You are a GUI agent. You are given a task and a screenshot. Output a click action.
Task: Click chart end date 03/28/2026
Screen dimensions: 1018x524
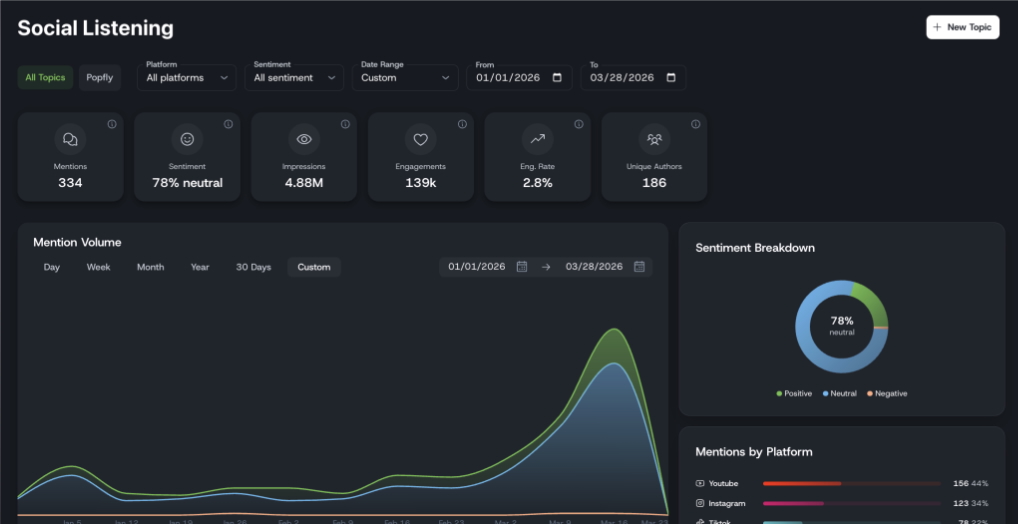[594, 266]
